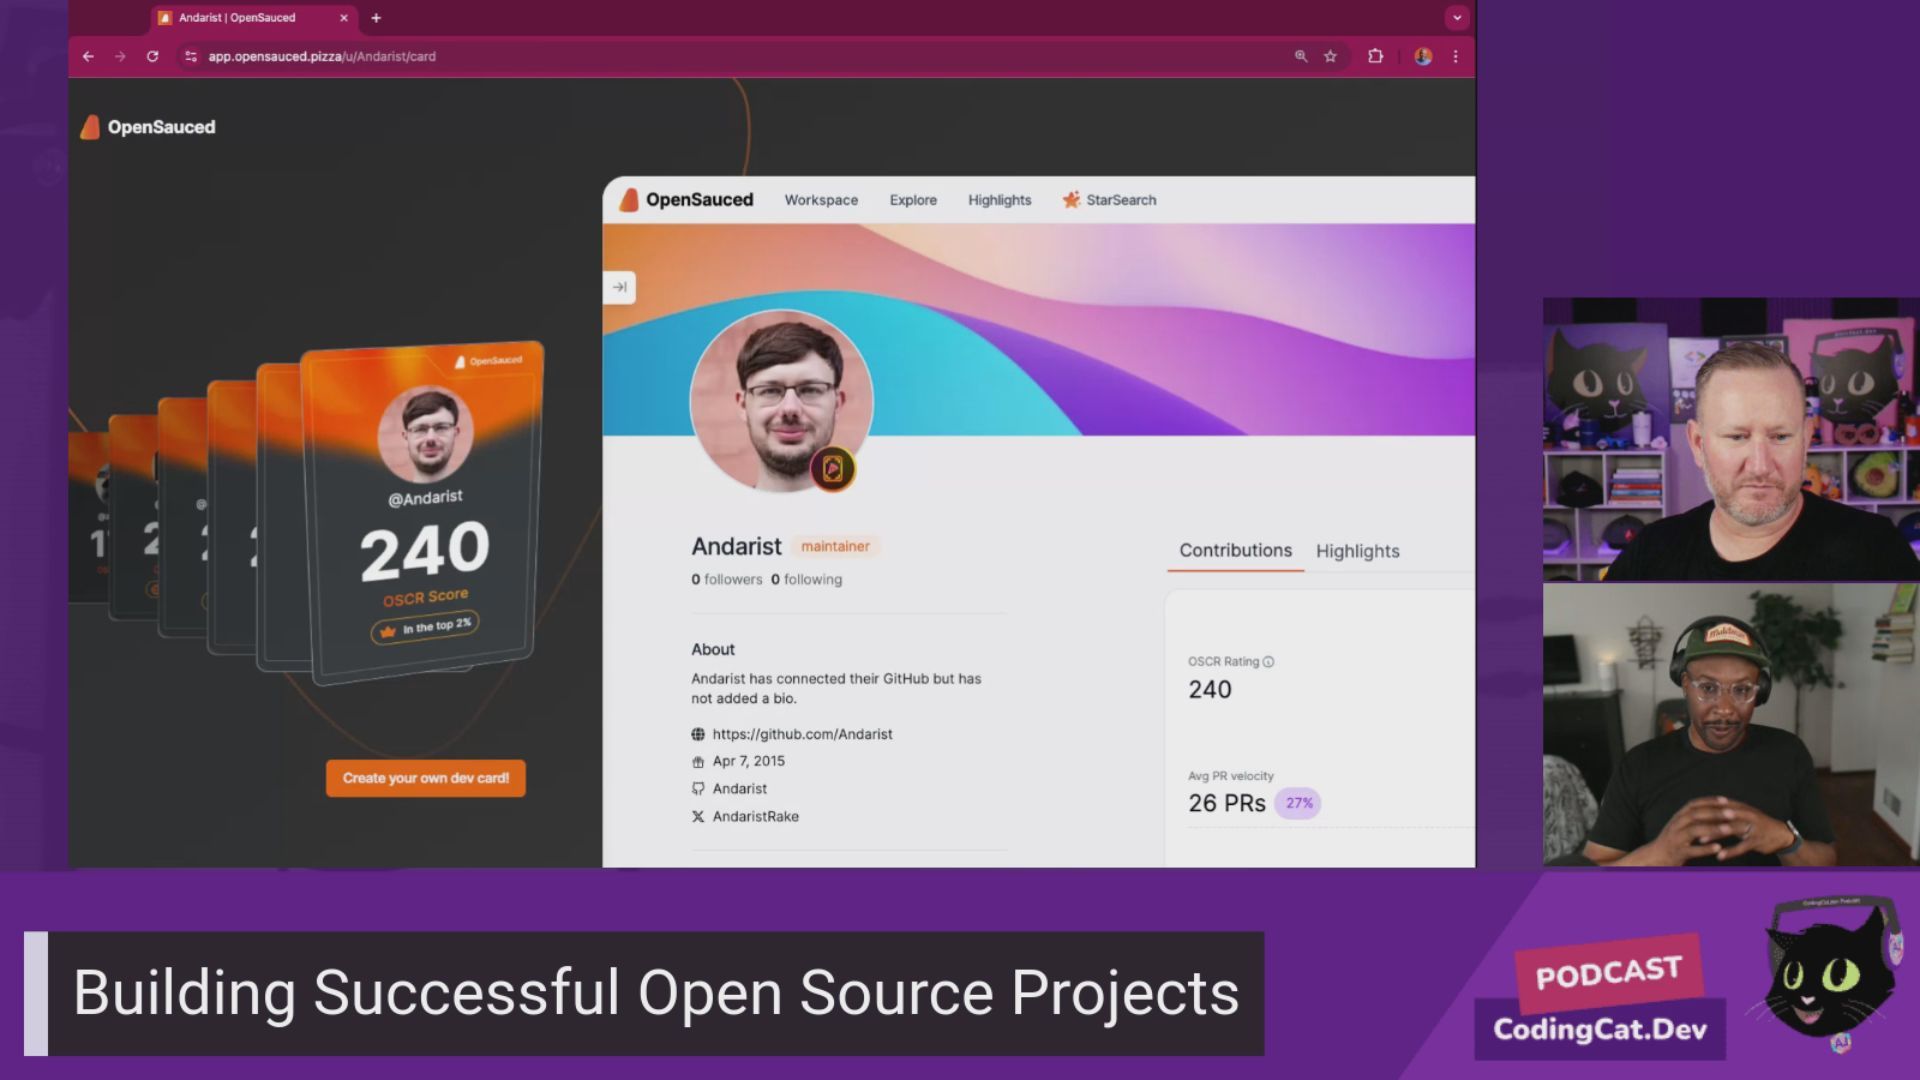Open the github.com/Andarist link
Viewport: 1920px width, 1080px height.
802,734
